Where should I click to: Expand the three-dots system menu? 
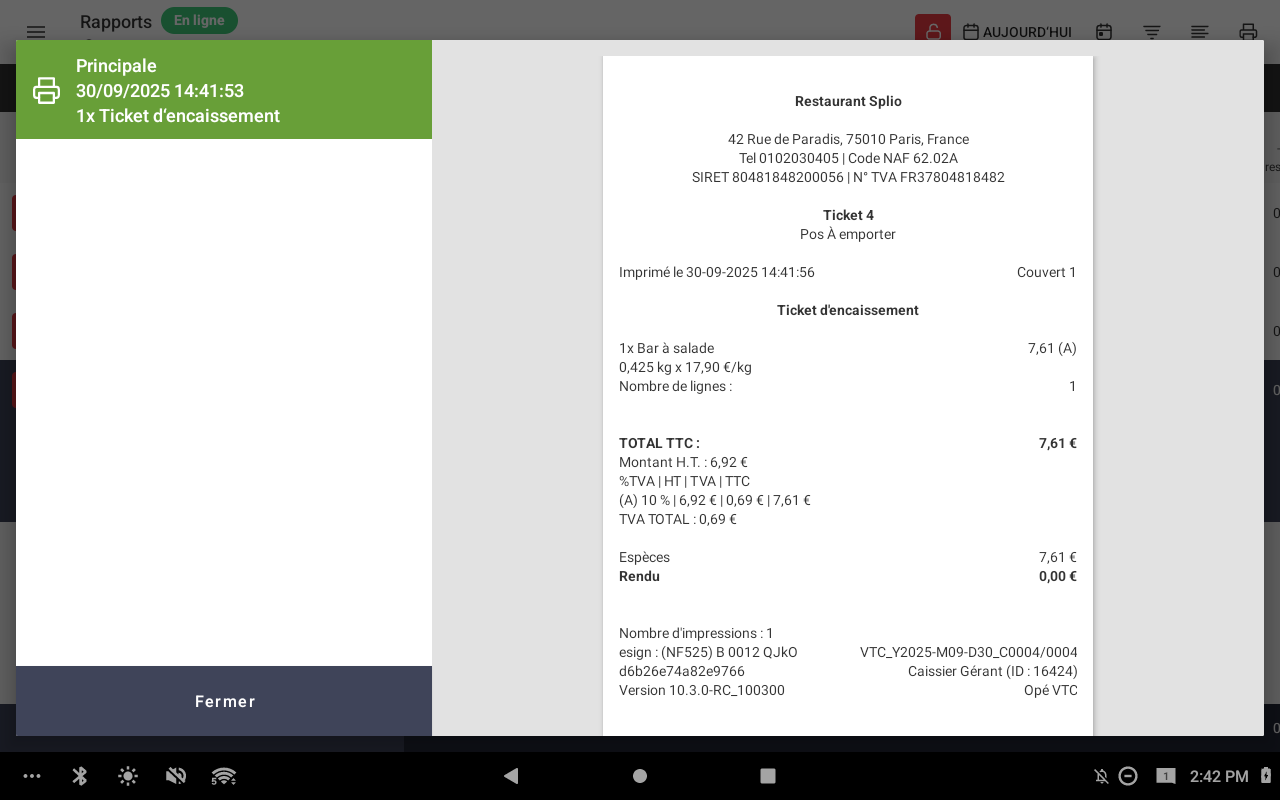point(32,776)
